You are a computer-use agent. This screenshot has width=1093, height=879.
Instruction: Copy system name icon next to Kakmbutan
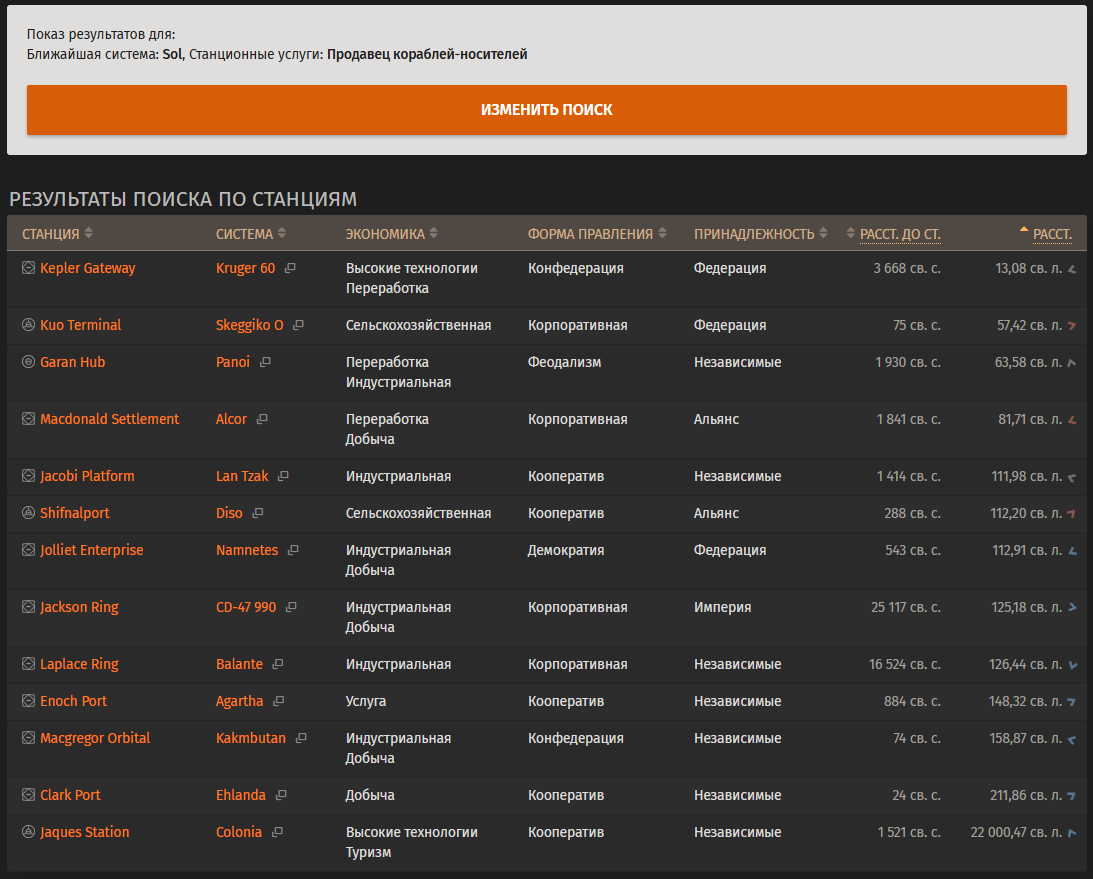301,738
